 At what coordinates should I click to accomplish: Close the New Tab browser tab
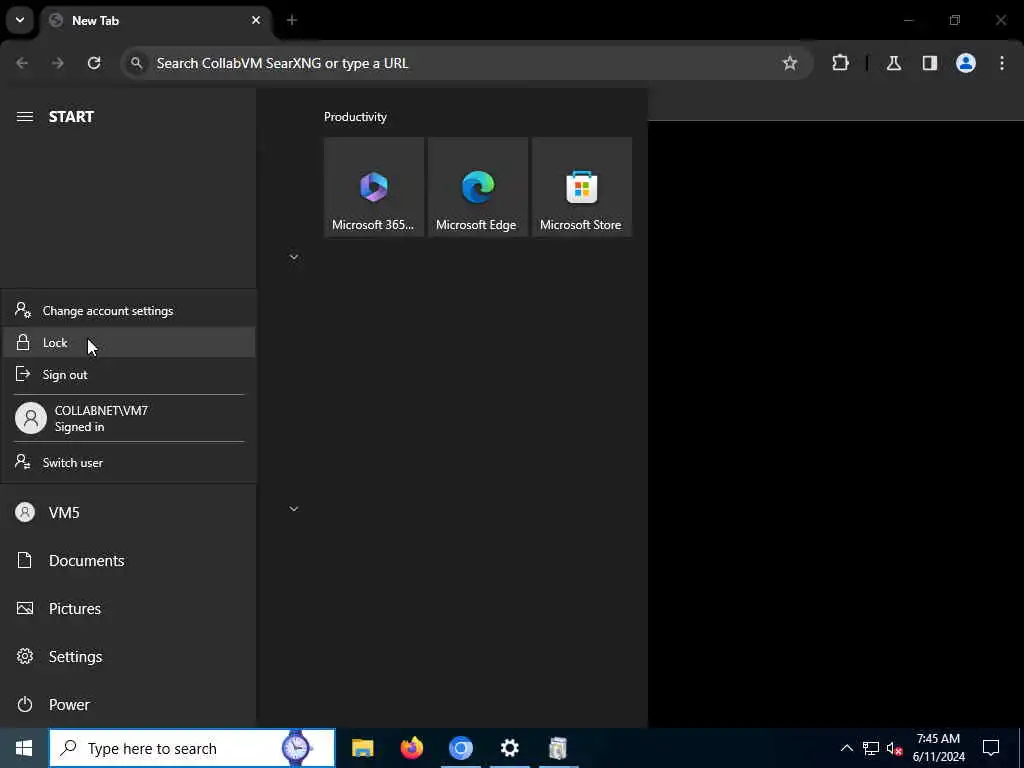point(256,20)
